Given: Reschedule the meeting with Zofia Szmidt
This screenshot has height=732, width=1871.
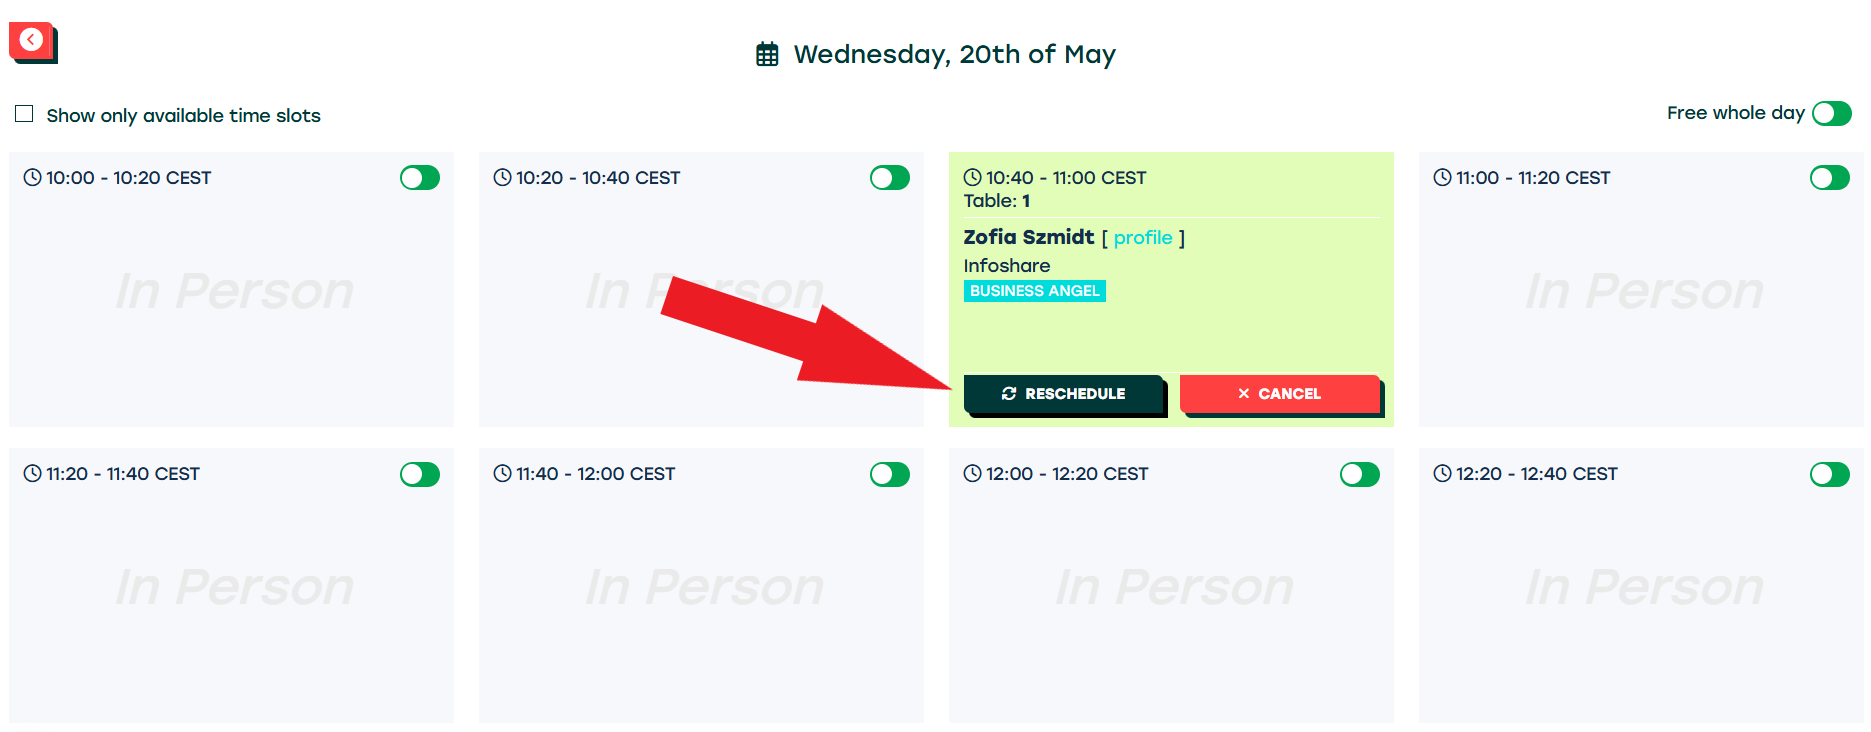Looking at the screenshot, I should tap(1064, 394).
